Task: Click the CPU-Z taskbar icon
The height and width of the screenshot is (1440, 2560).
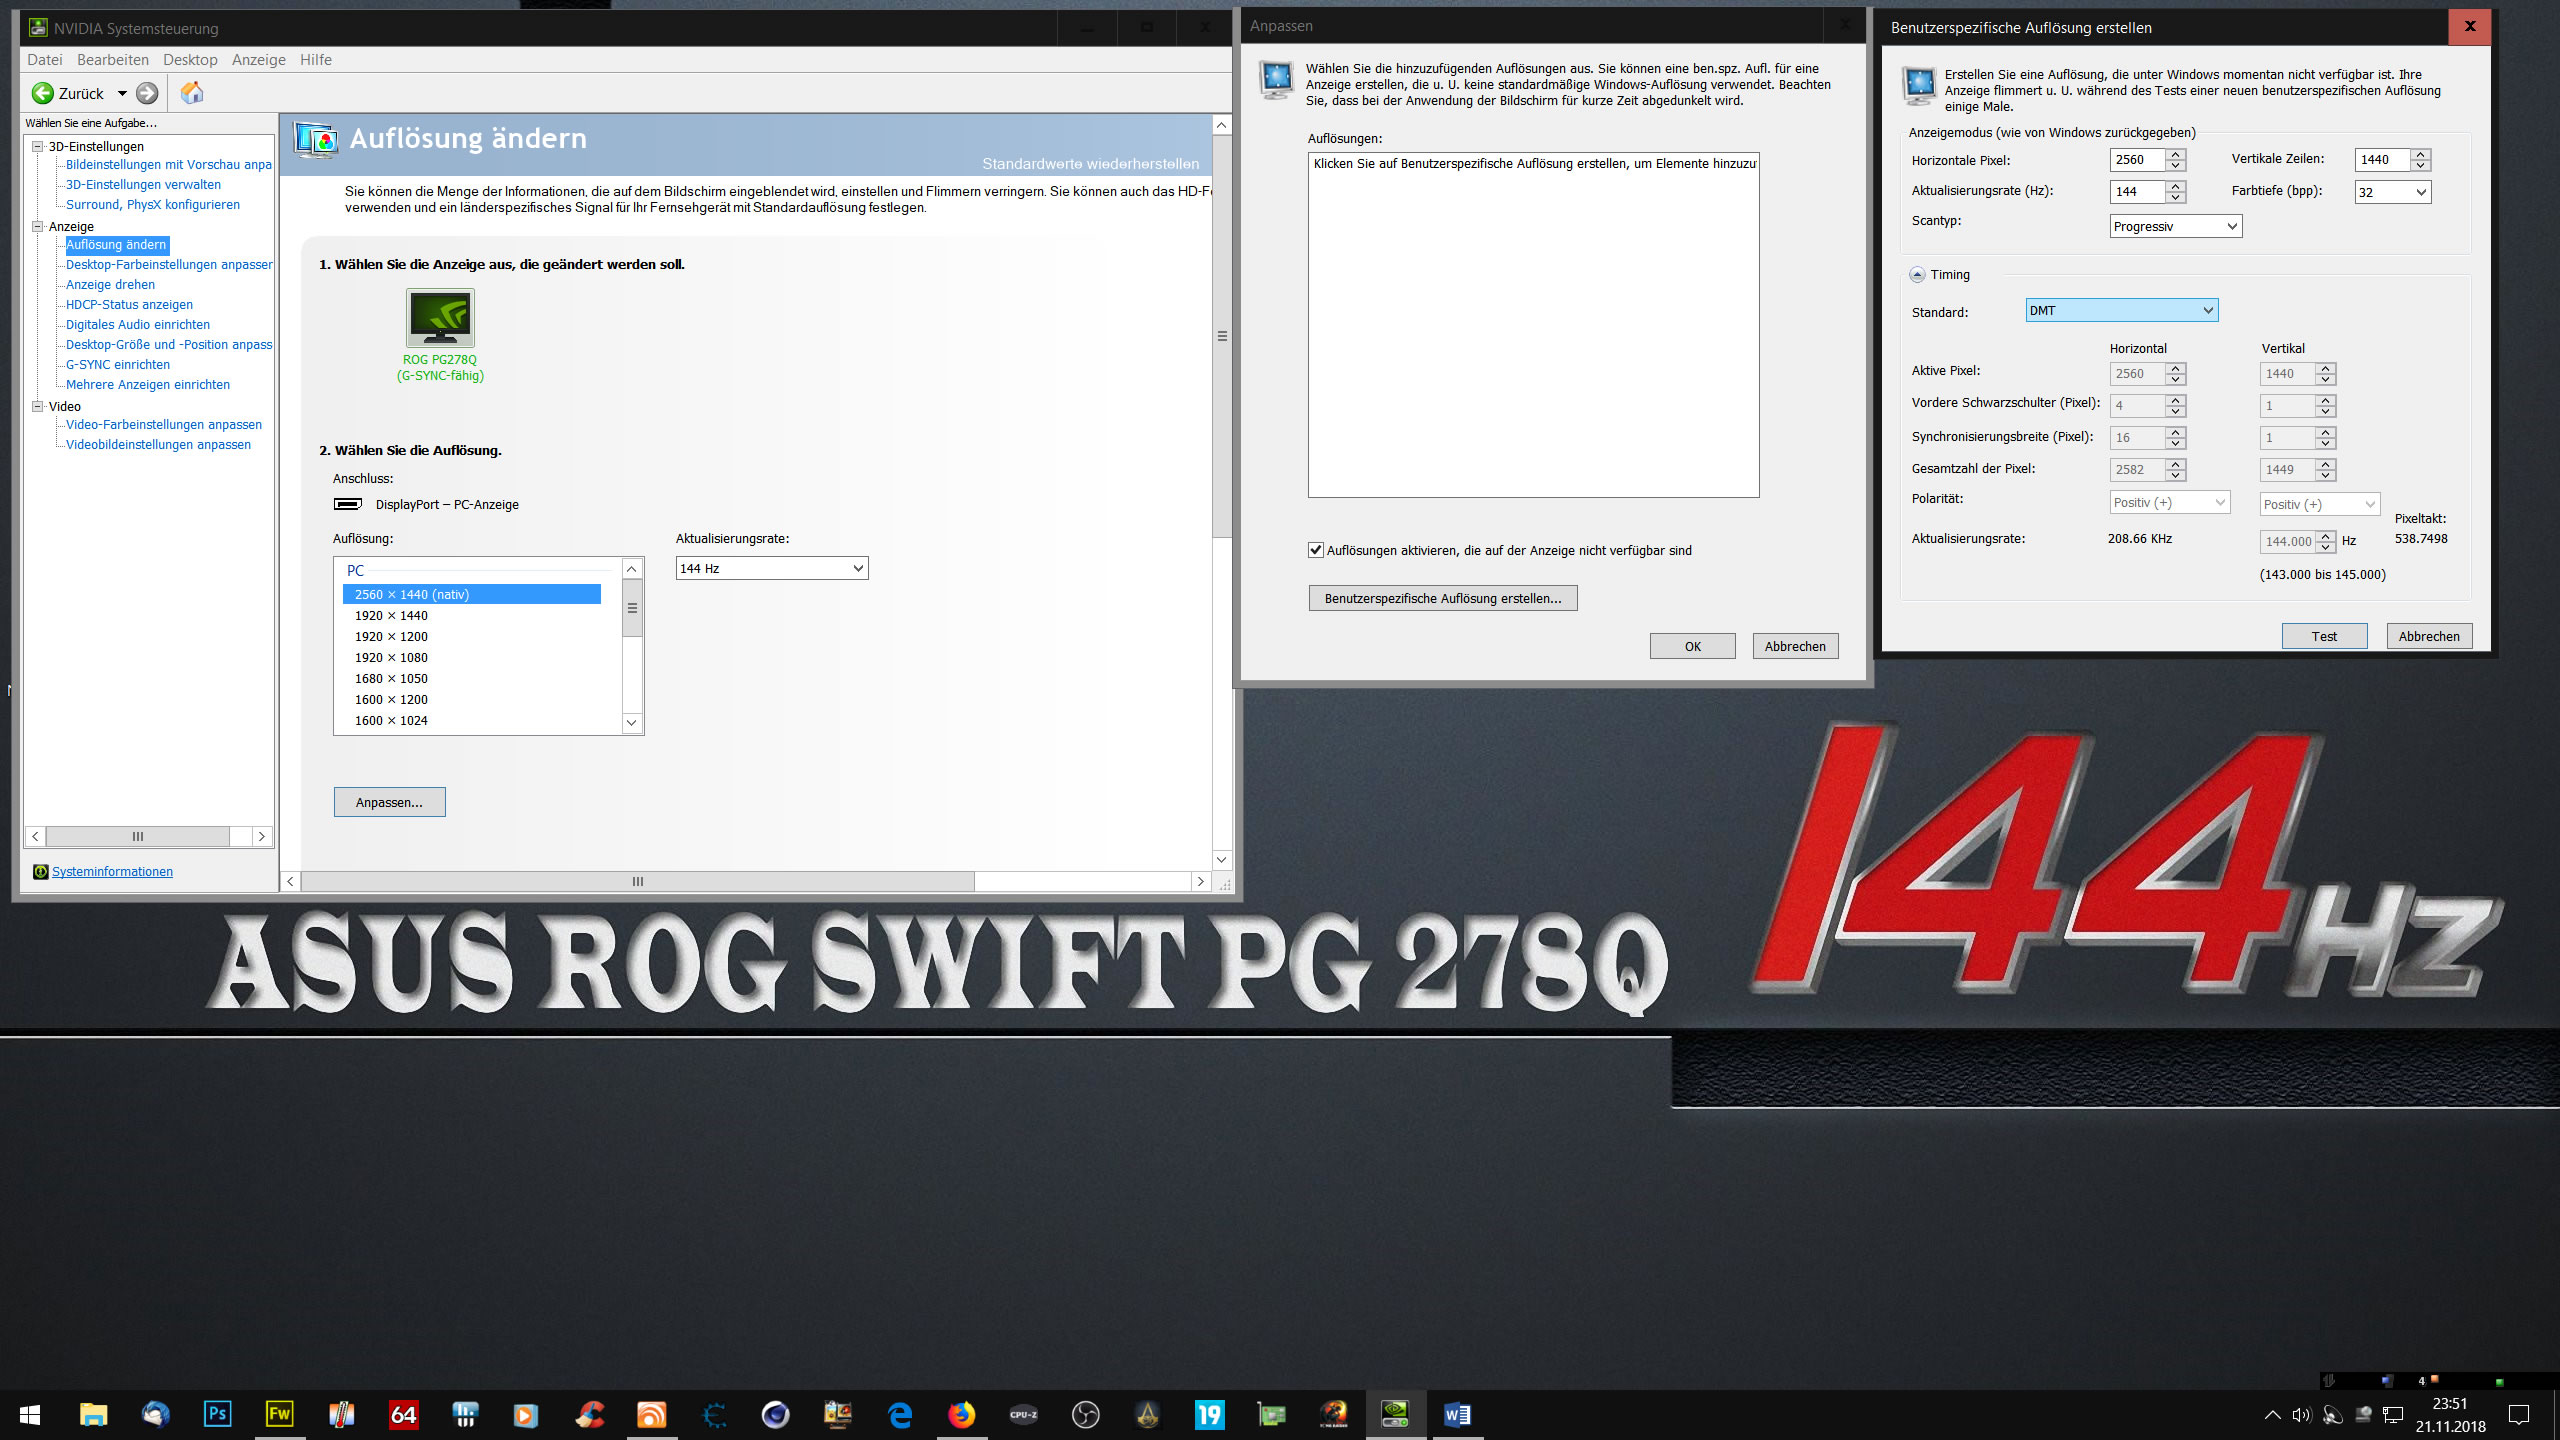Action: tap(1023, 1414)
